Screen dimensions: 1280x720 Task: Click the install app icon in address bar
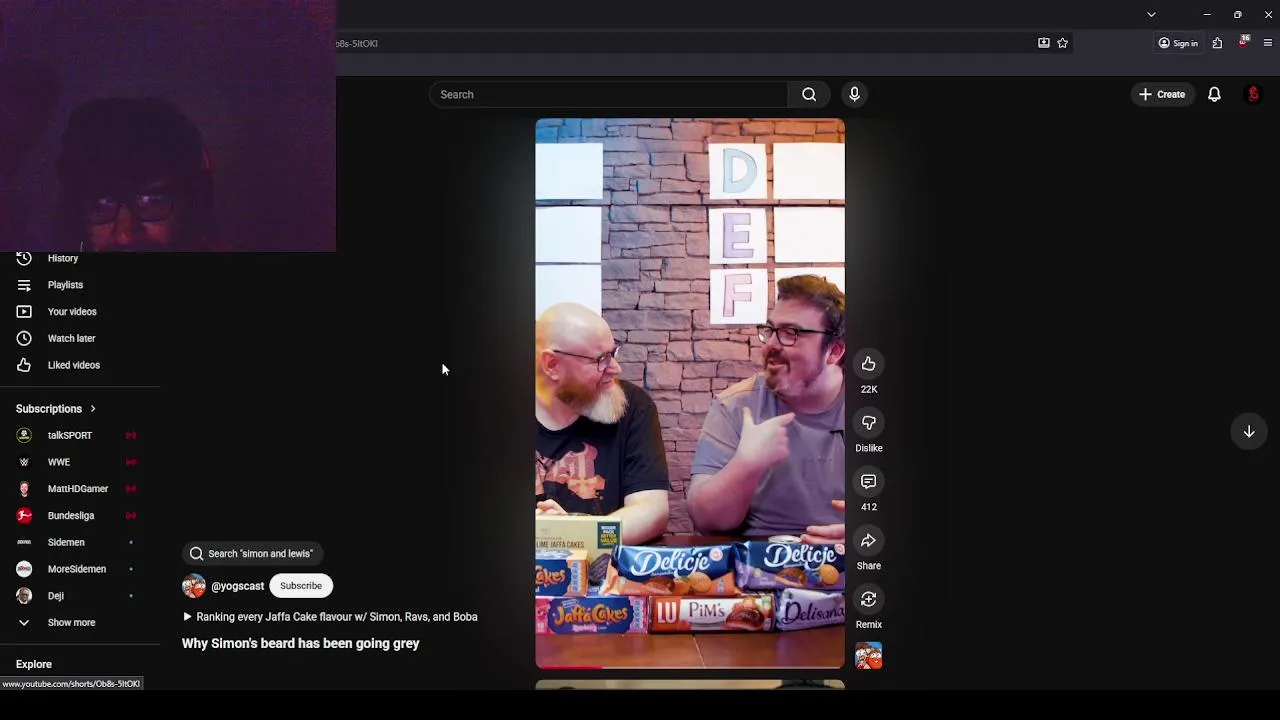pyautogui.click(x=1044, y=43)
